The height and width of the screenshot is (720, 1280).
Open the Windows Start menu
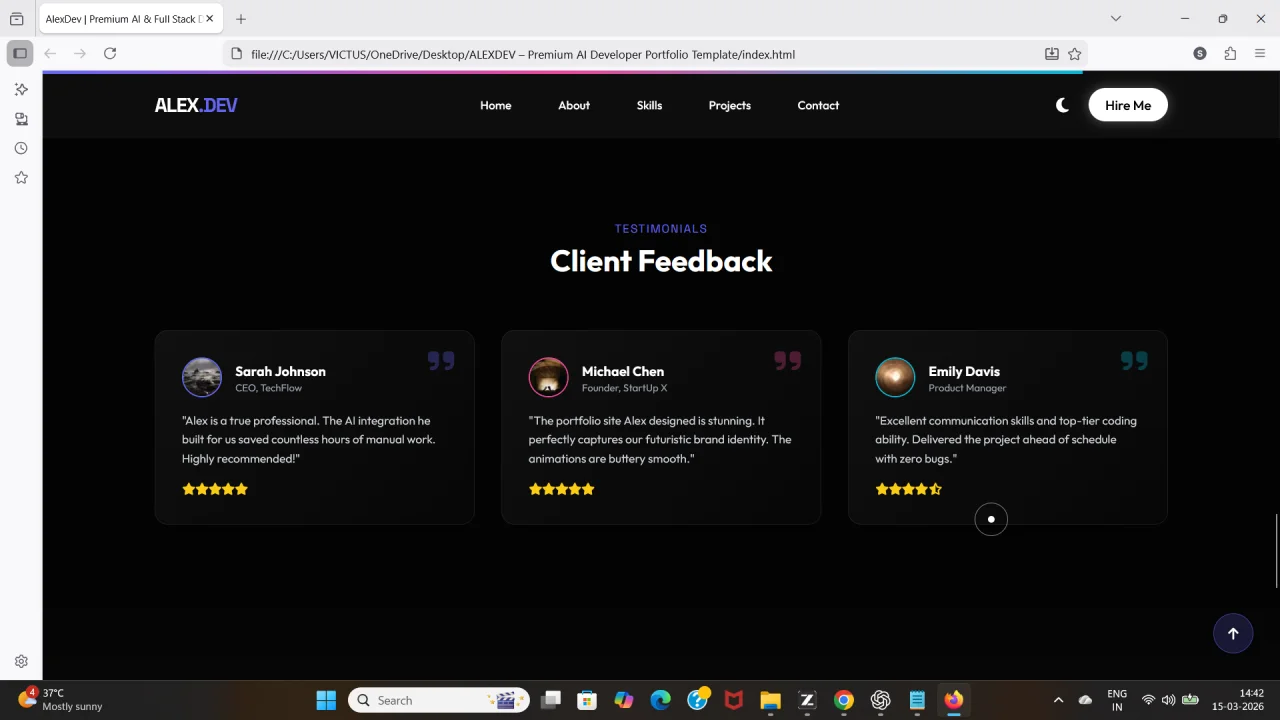(326, 700)
